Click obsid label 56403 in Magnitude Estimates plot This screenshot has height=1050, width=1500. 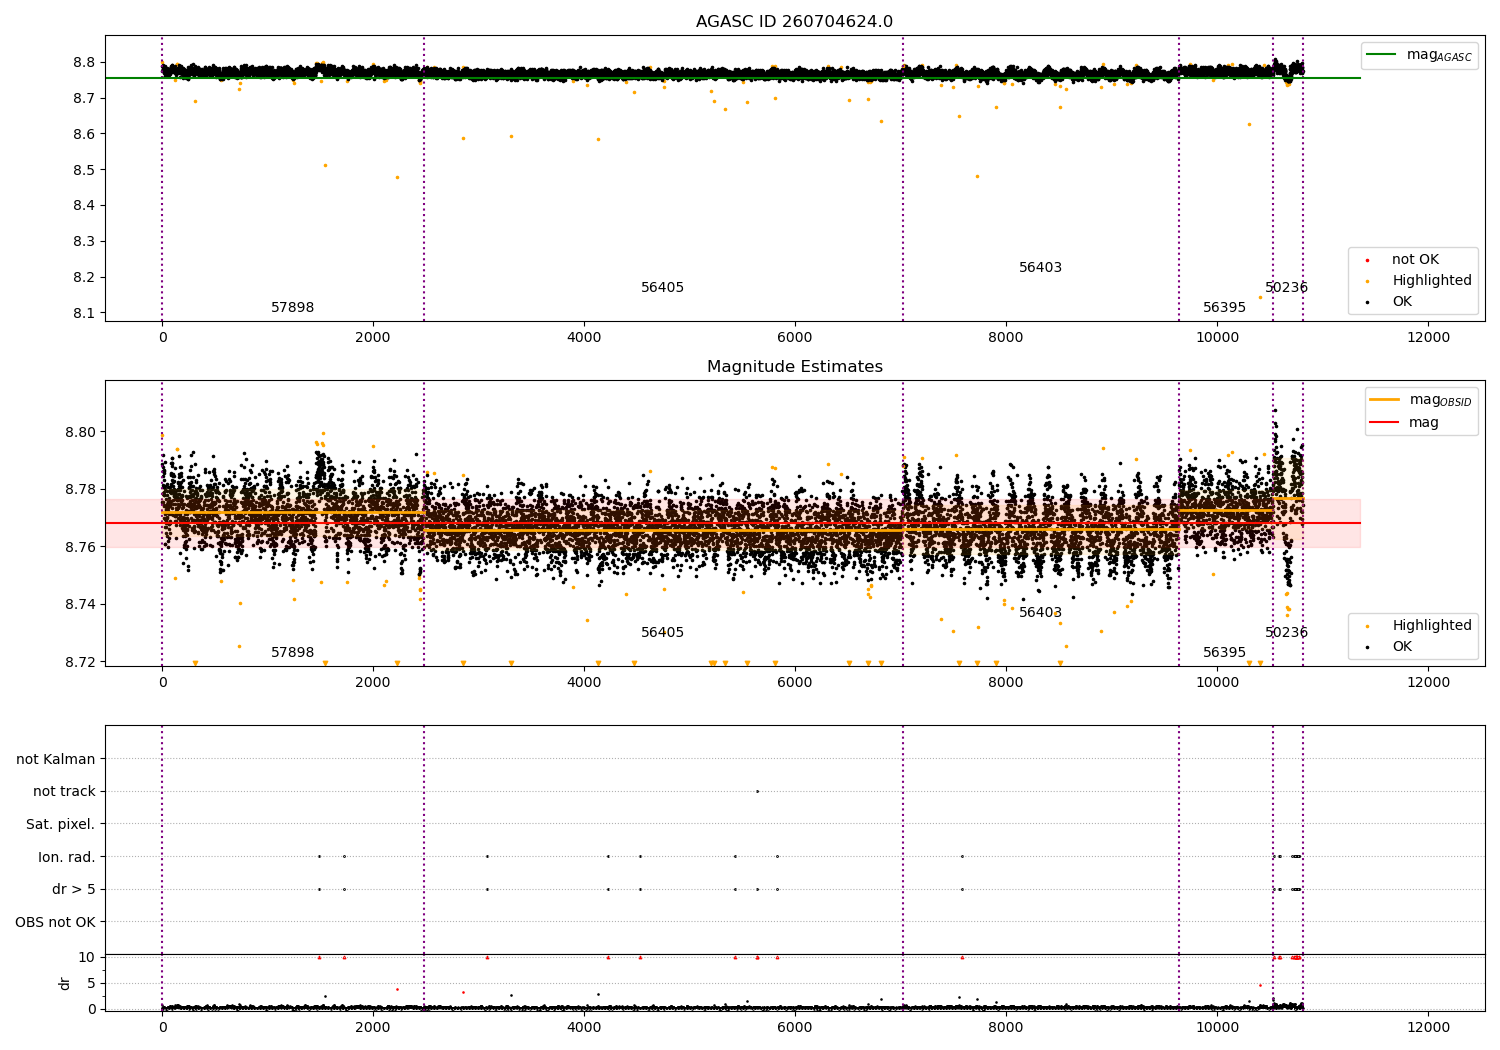pos(1040,613)
